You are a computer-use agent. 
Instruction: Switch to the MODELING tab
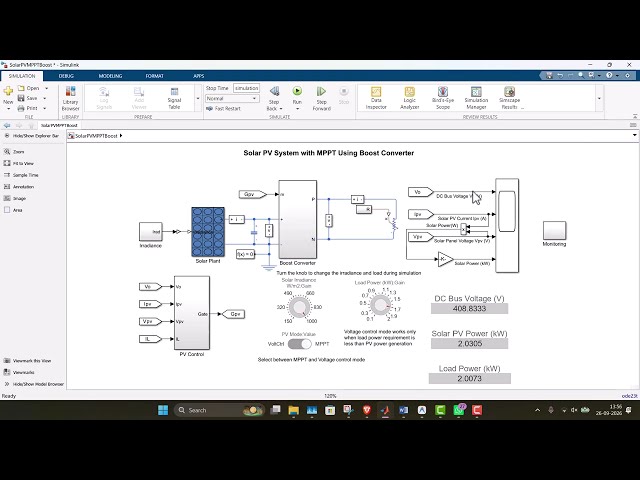(110, 76)
